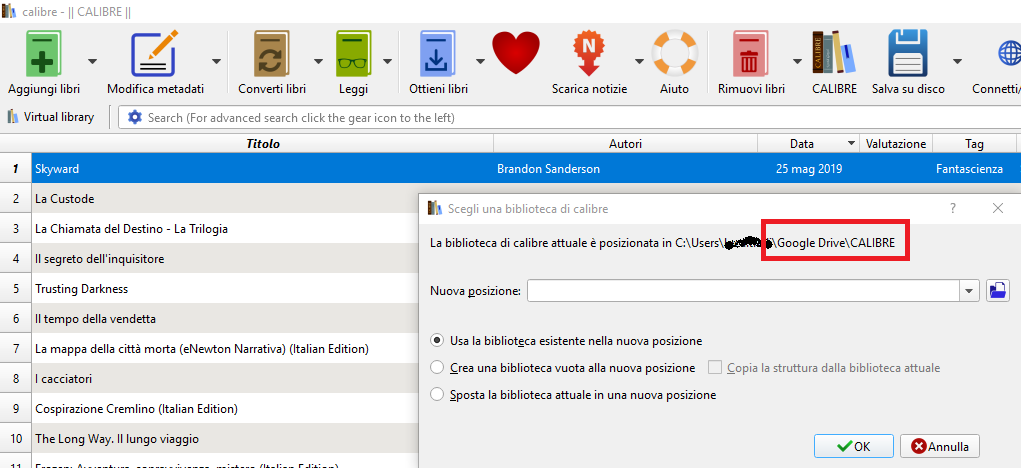Click the help question mark in dialog
The width and height of the screenshot is (1021, 468).
click(953, 208)
